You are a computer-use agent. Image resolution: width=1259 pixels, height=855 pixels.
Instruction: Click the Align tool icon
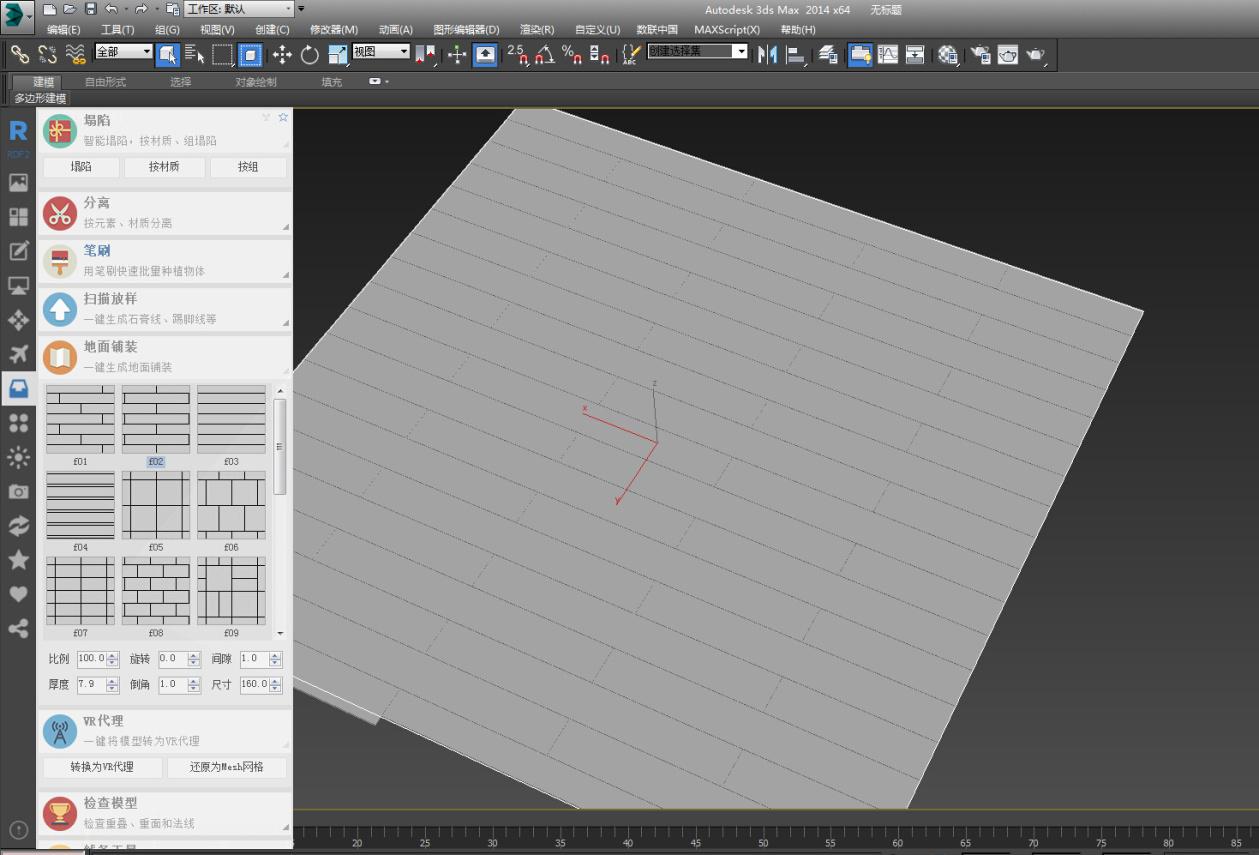(x=796, y=54)
